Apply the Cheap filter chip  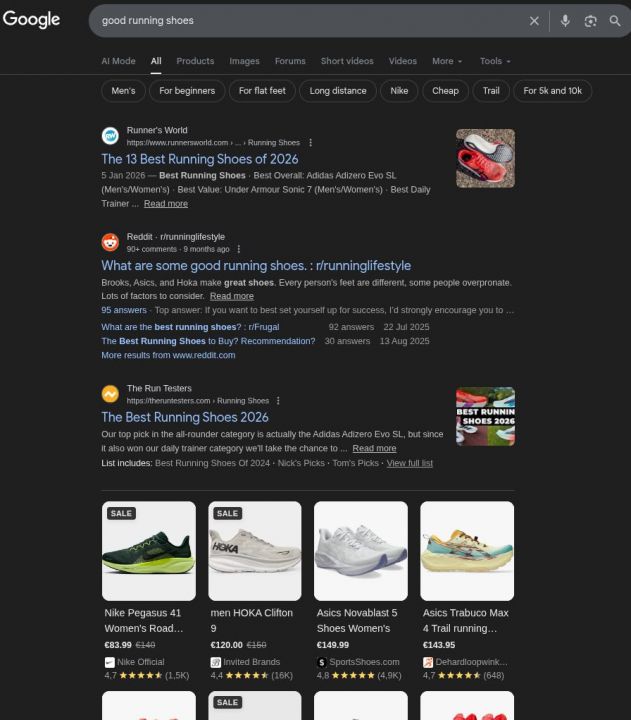445,91
